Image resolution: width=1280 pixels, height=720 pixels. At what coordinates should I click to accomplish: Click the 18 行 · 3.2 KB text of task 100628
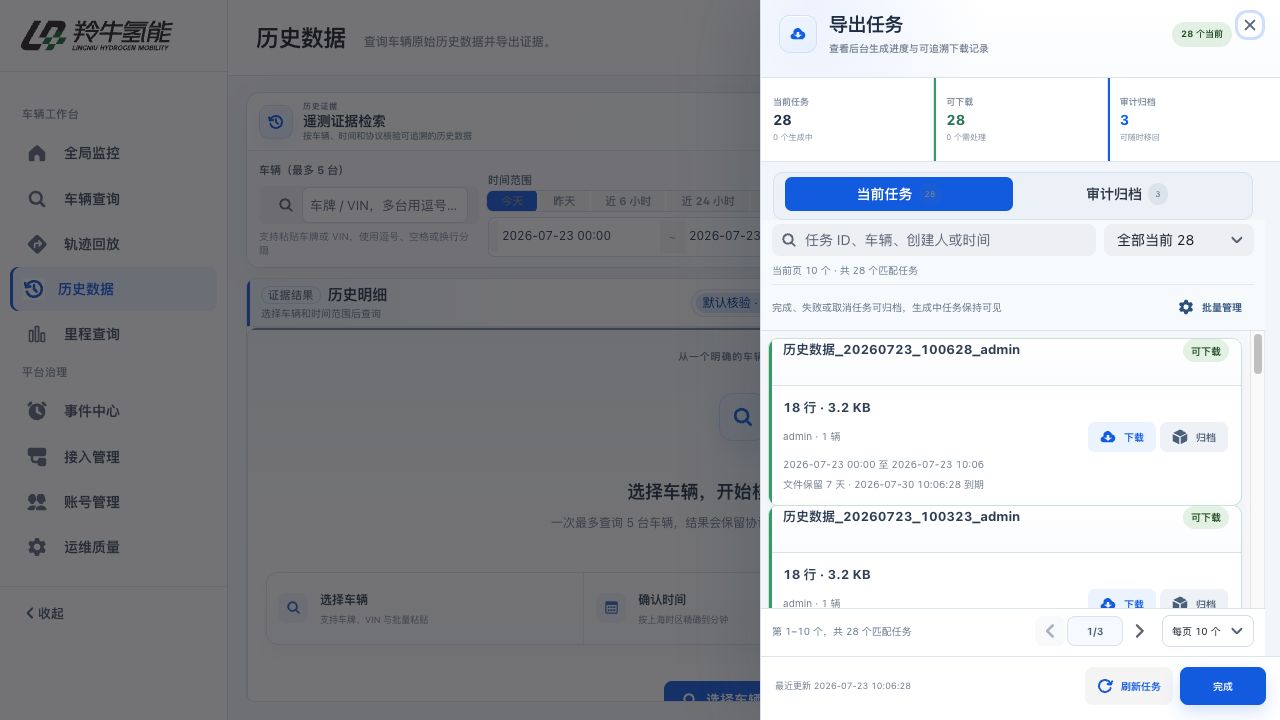pyautogui.click(x=827, y=408)
